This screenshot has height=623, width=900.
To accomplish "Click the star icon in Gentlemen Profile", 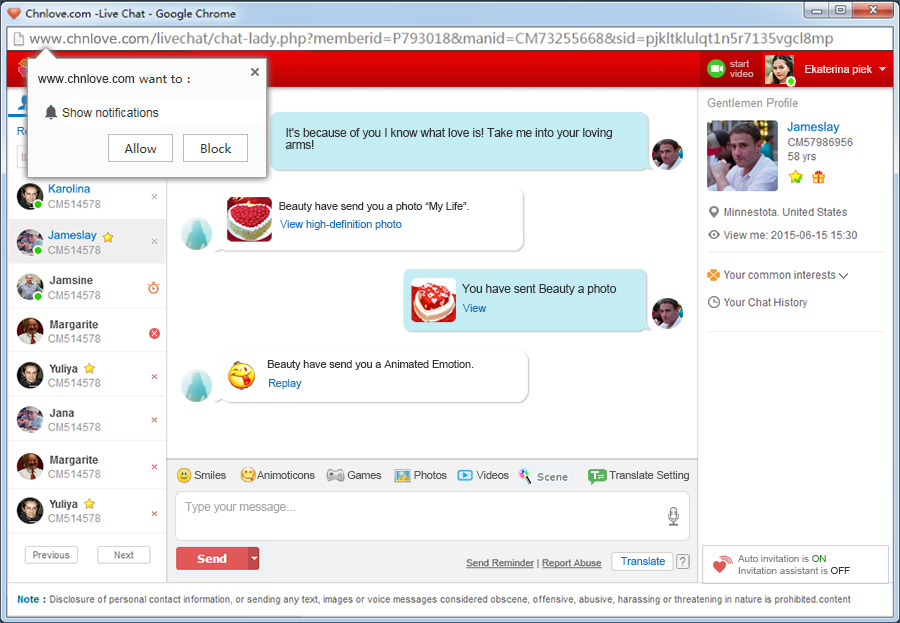I will pyautogui.click(x=796, y=177).
